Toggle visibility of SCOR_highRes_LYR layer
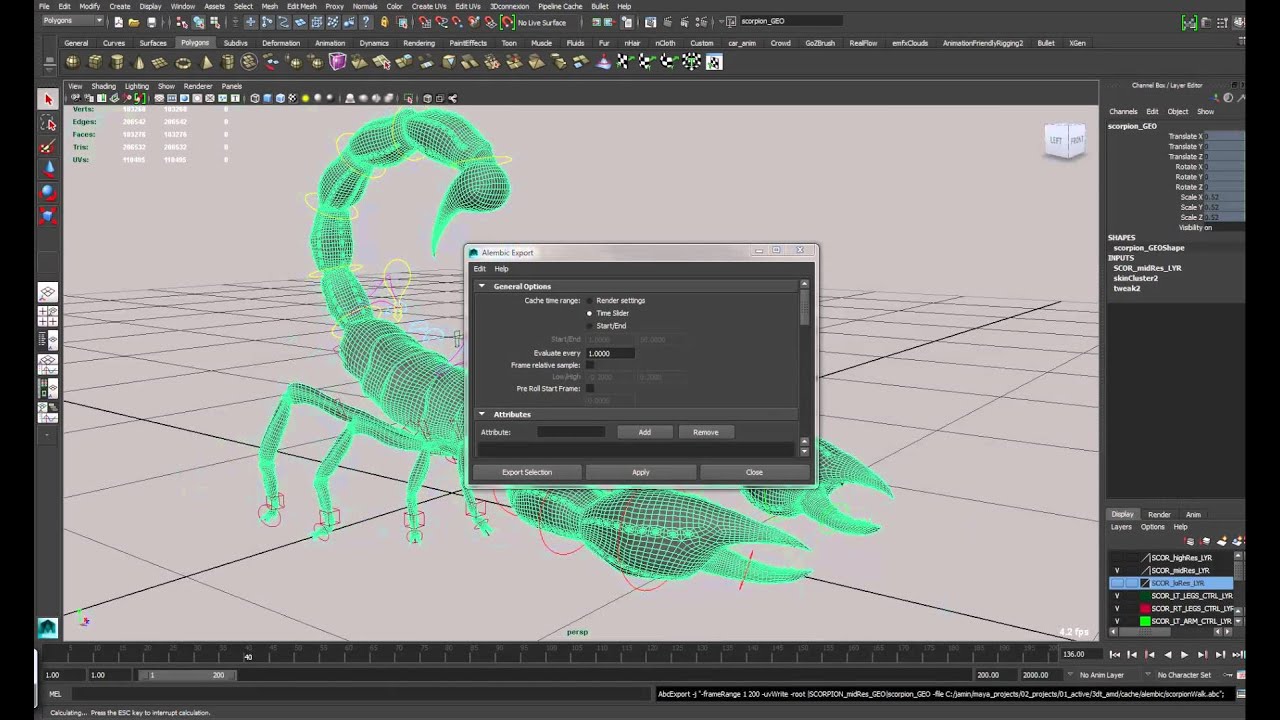Image resolution: width=1280 pixels, height=720 pixels. (1117, 558)
